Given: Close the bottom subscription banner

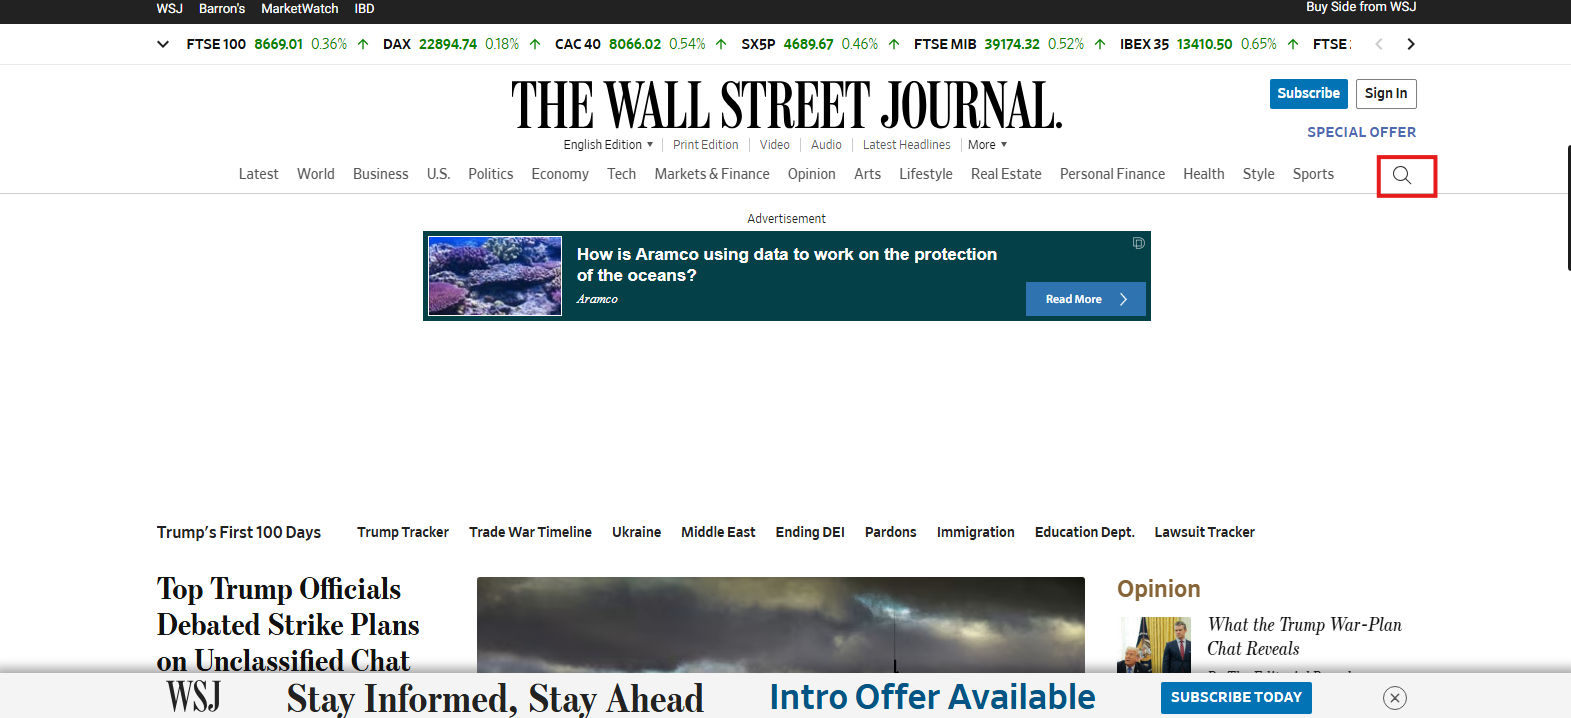Looking at the screenshot, I should pyautogui.click(x=1395, y=698).
